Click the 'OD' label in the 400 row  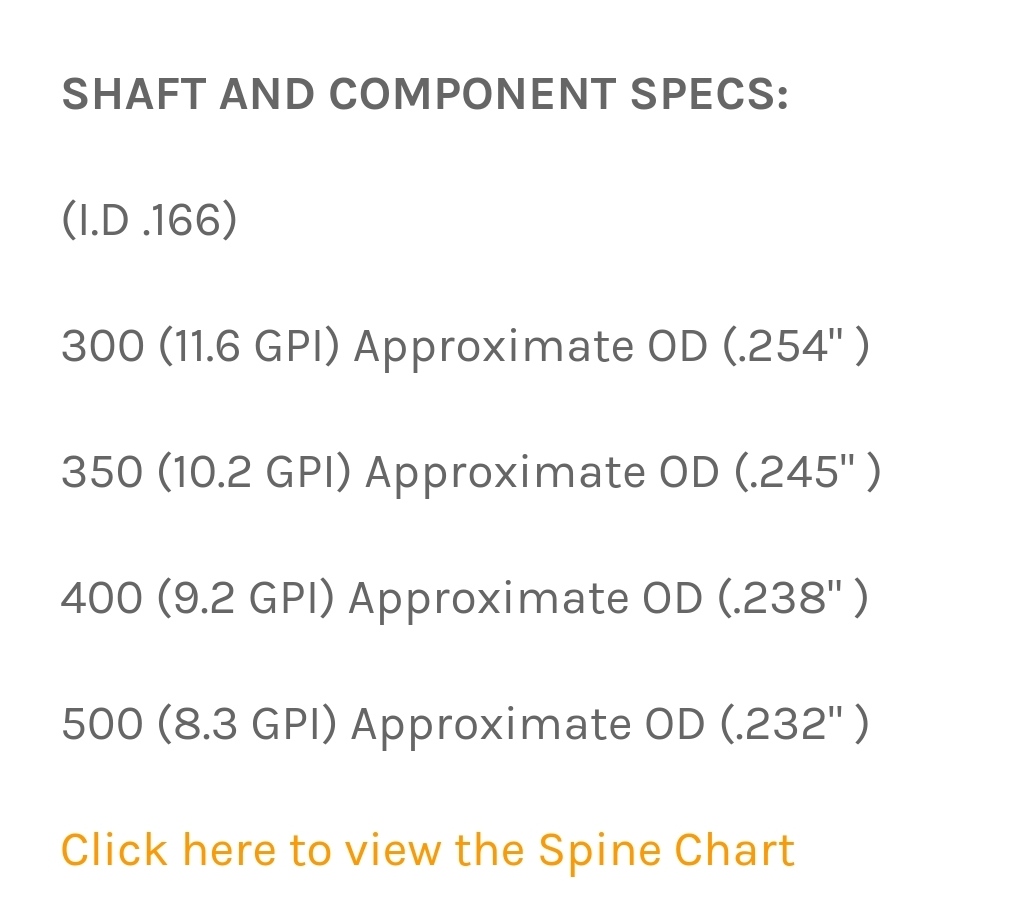coord(673,598)
